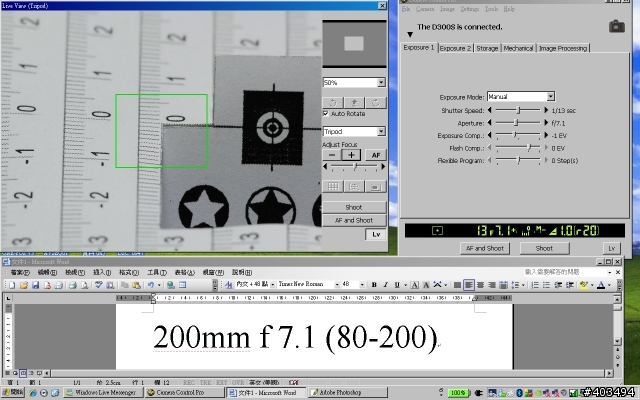Apply bold formatting in Word

pos(374,285)
